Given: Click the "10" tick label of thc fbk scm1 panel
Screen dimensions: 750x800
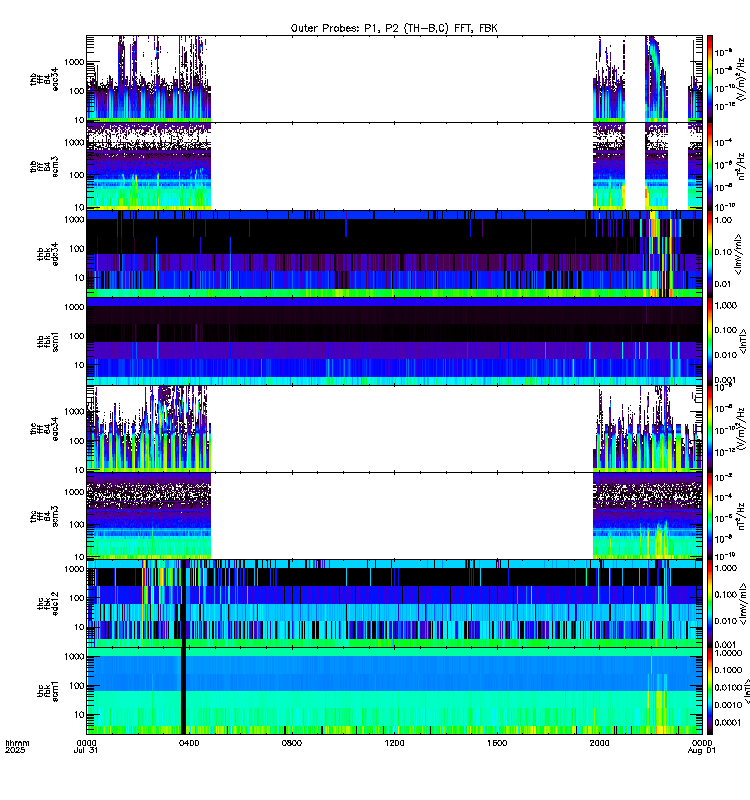Looking at the screenshot, I should pos(80,714).
